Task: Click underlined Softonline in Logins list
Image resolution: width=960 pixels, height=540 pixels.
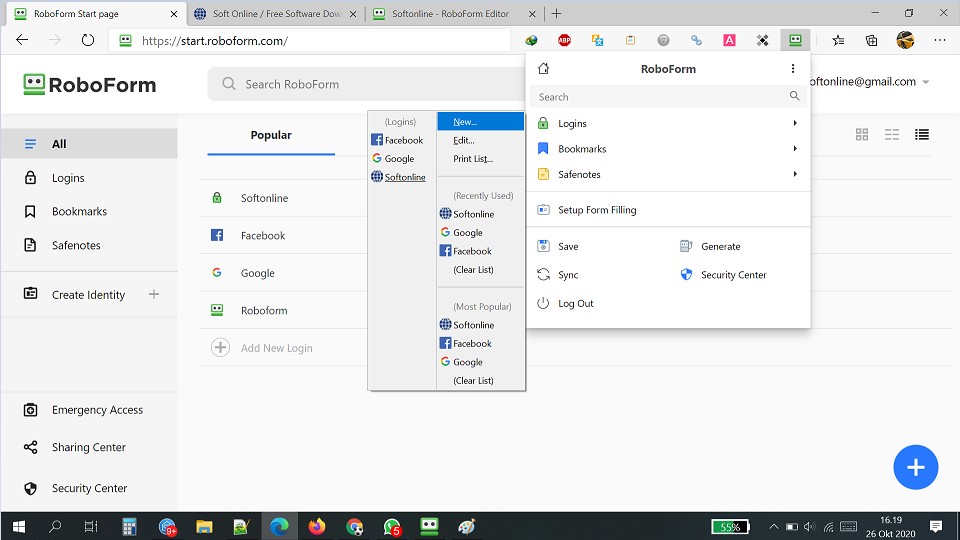Action: coord(402,177)
